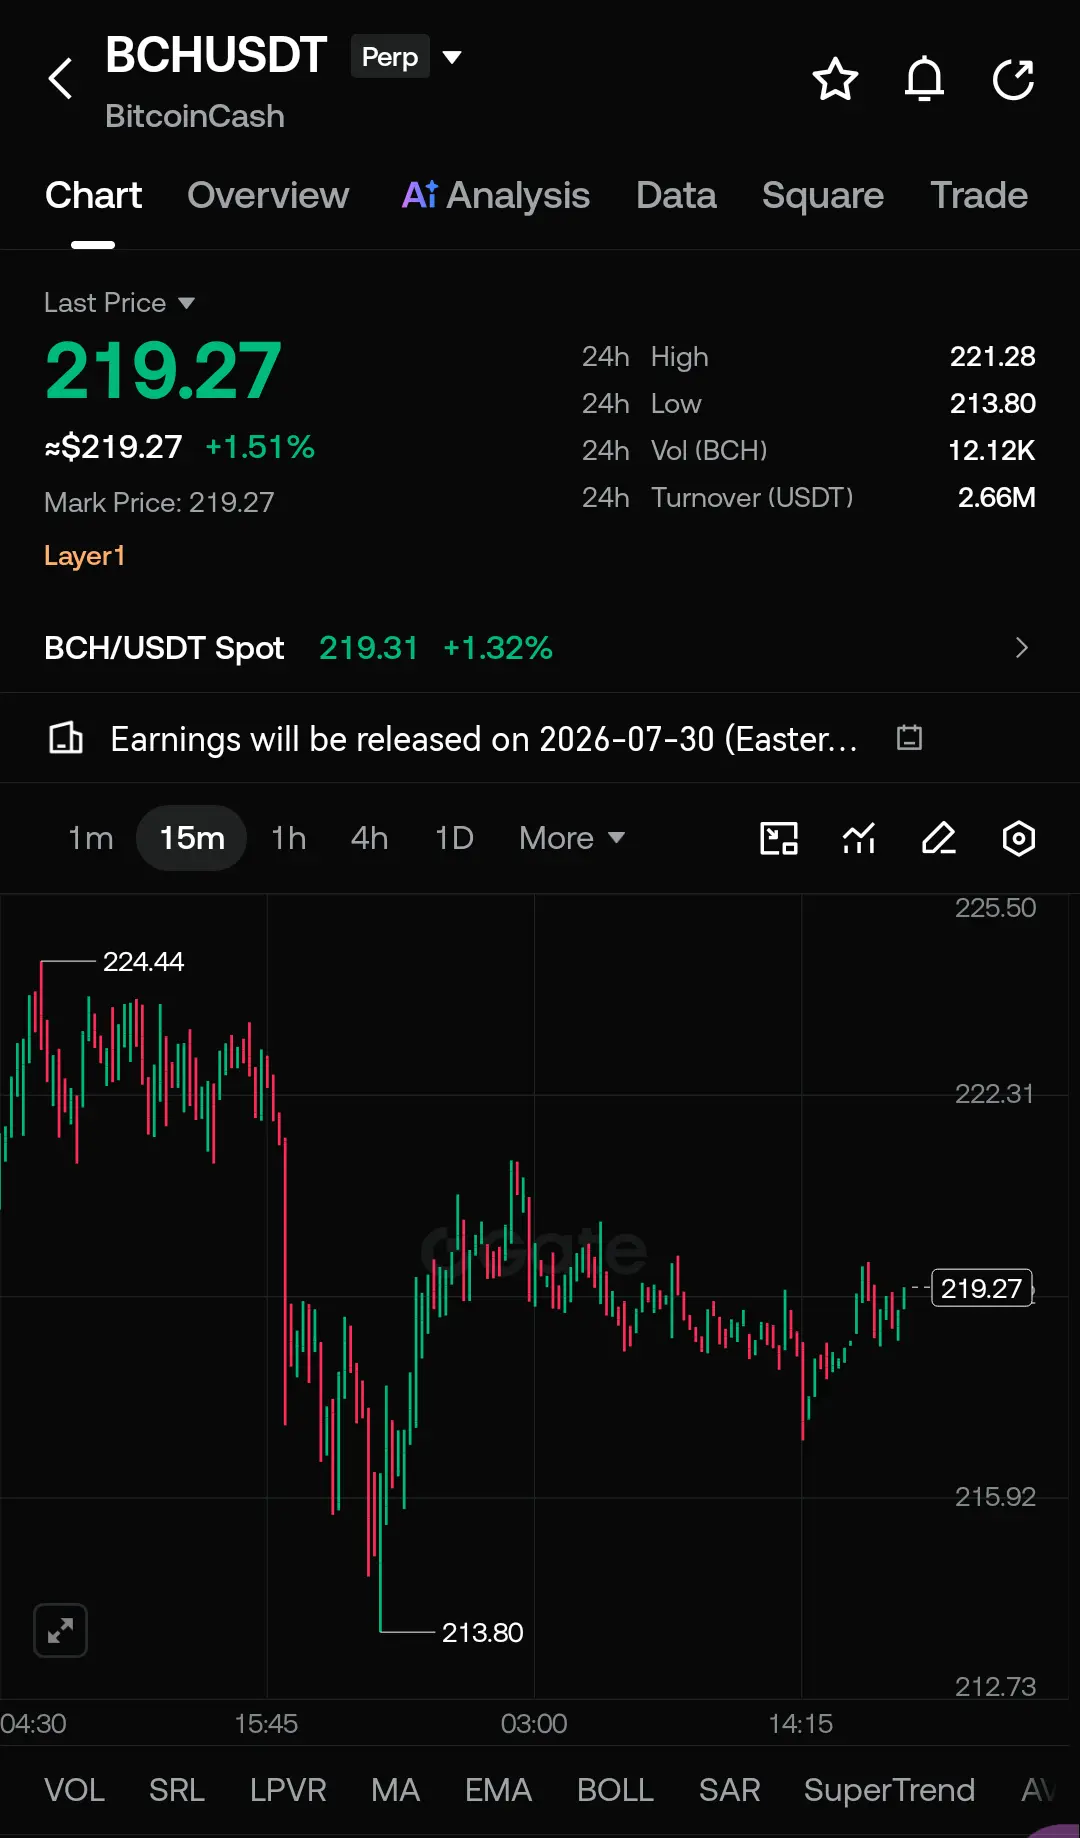Open the Square tab

[x=823, y=196]
